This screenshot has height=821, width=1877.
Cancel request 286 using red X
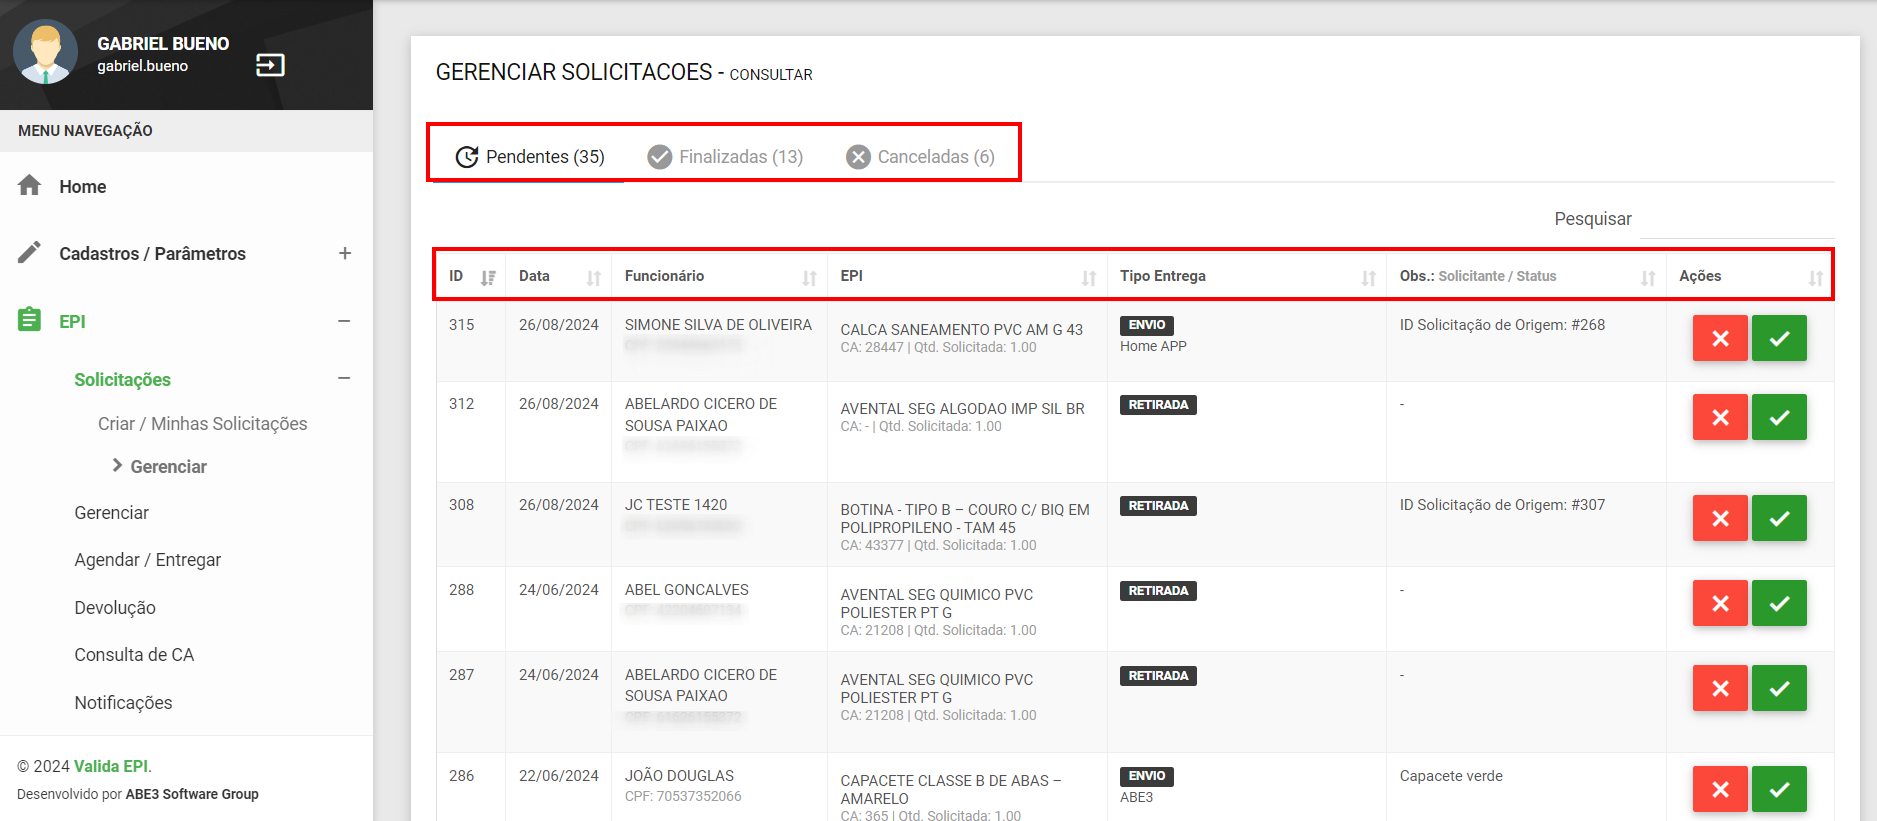1720,789
